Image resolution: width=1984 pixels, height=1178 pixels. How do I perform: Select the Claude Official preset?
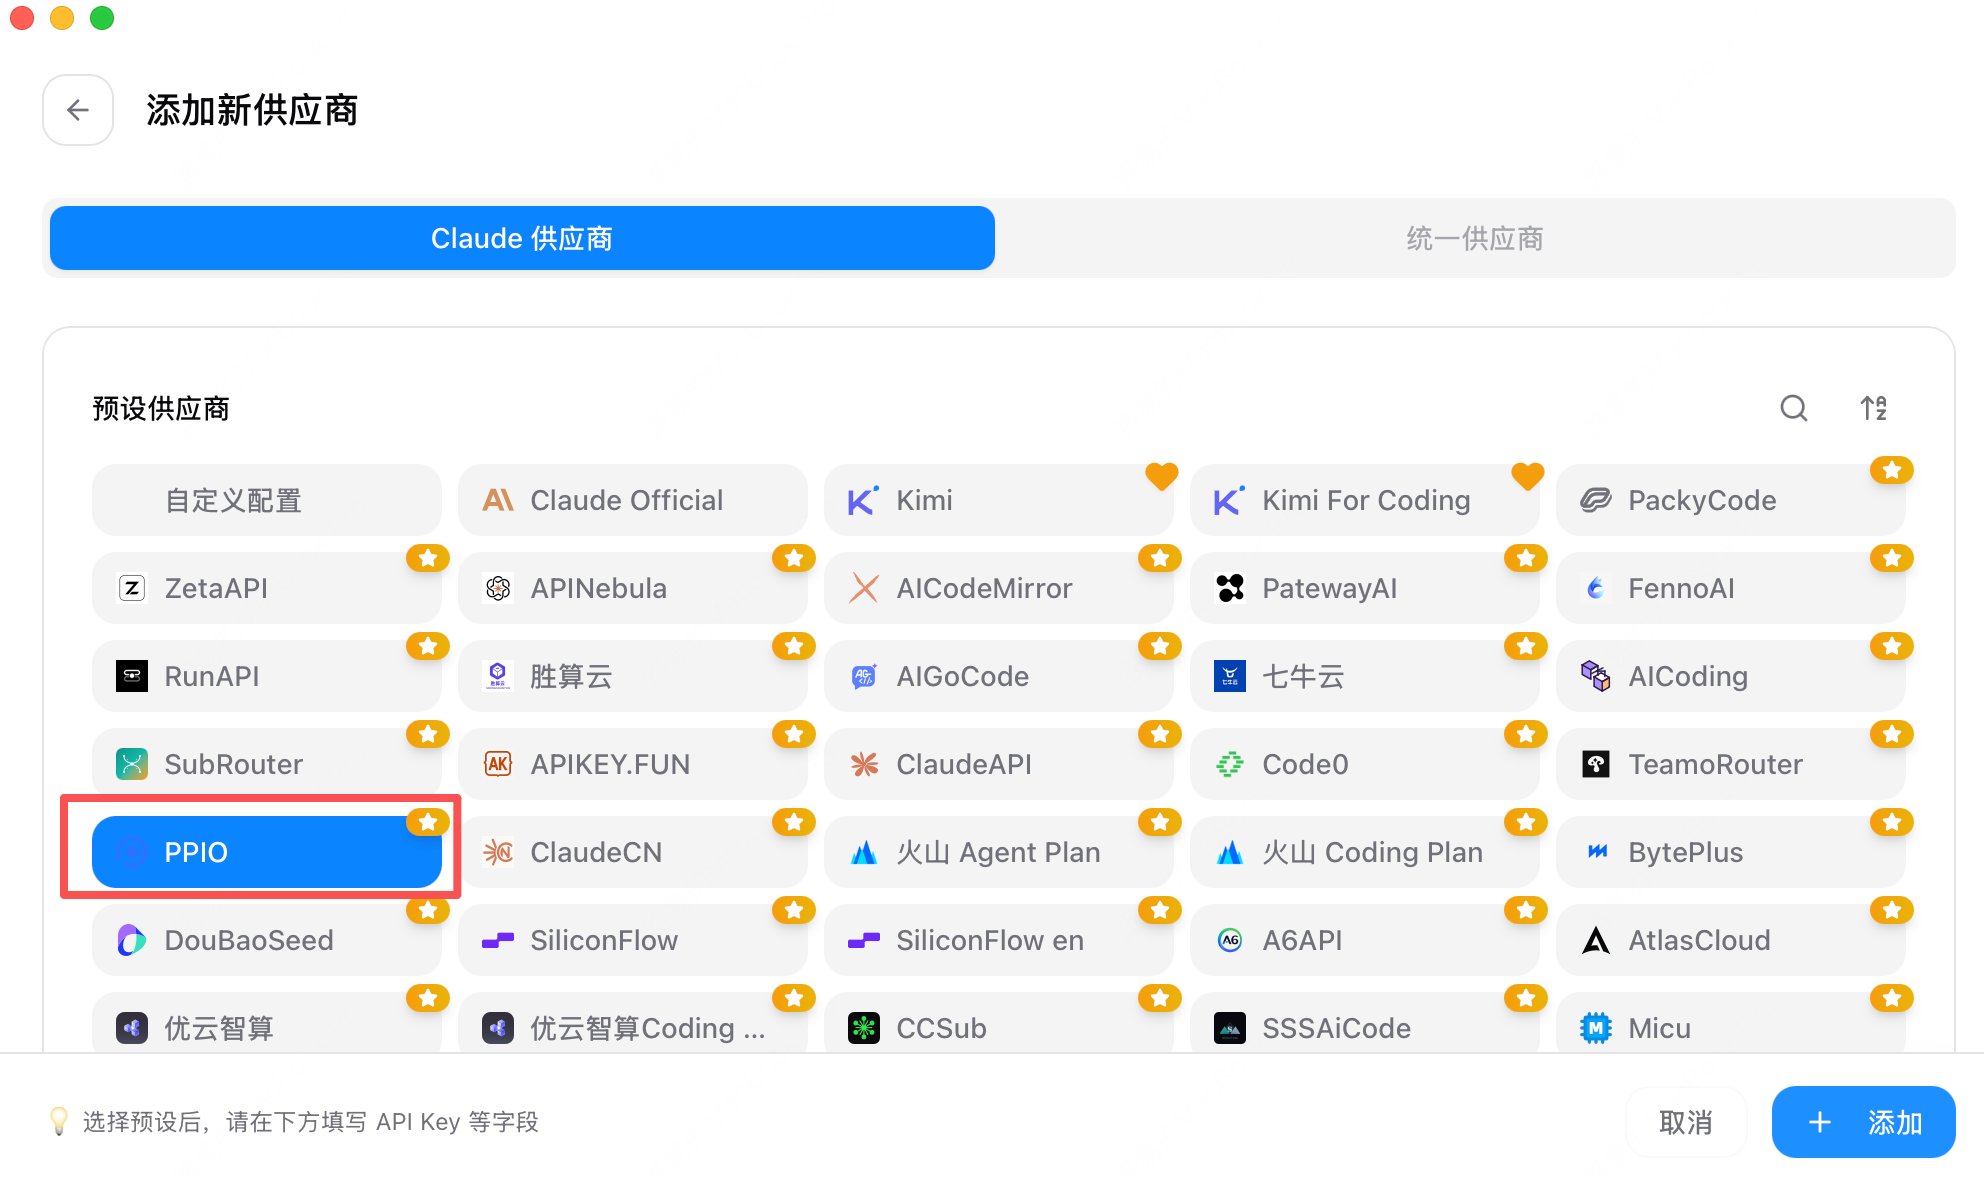tap(633, 500)
